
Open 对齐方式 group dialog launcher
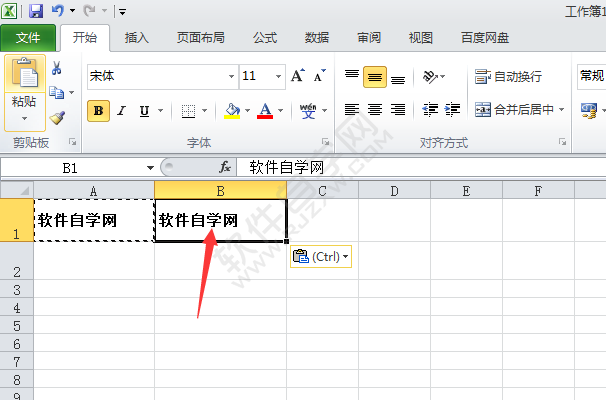pyautogui.click(x=562, y=142)
